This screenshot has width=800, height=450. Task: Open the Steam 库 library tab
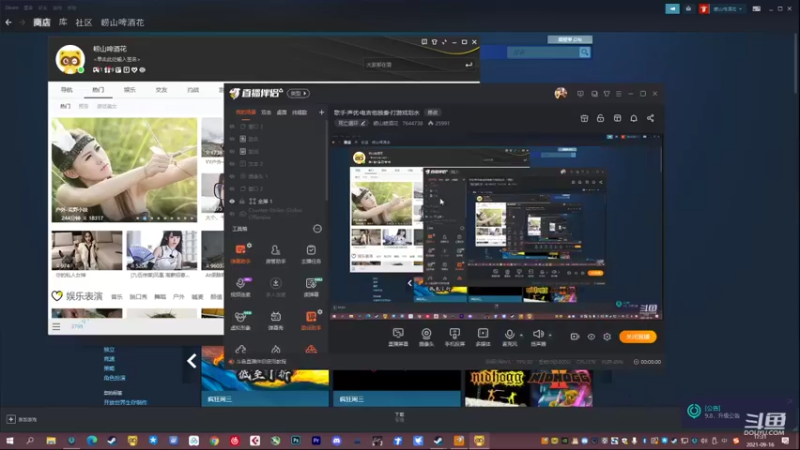click(x=63, y=22)
